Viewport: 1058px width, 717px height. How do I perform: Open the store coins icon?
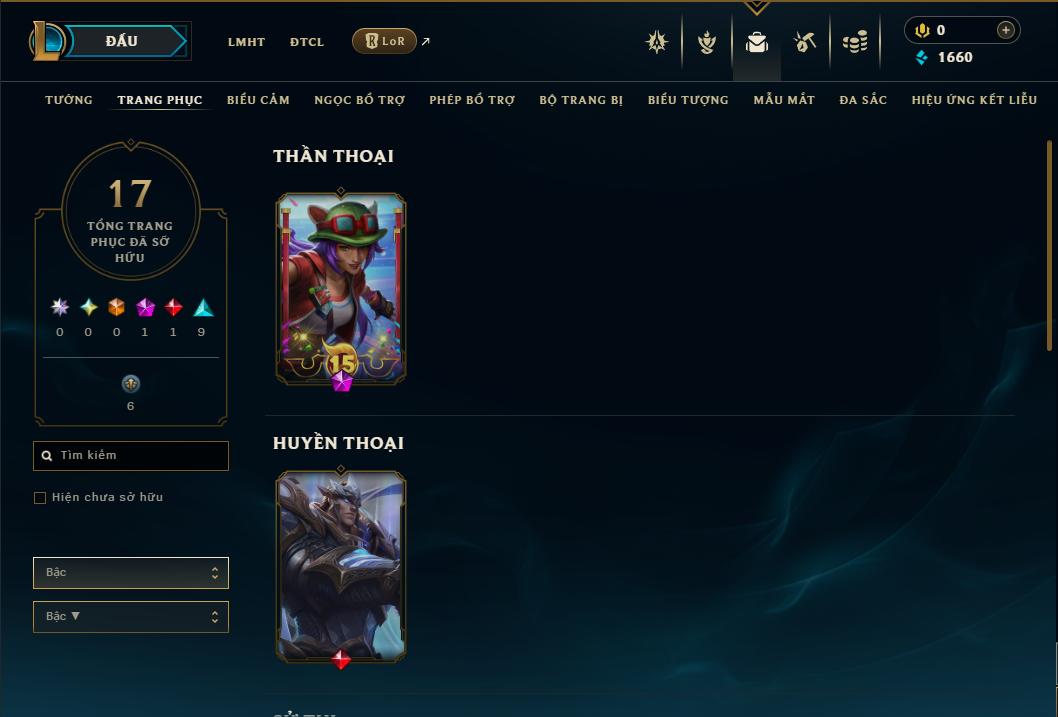pos(855,42)
